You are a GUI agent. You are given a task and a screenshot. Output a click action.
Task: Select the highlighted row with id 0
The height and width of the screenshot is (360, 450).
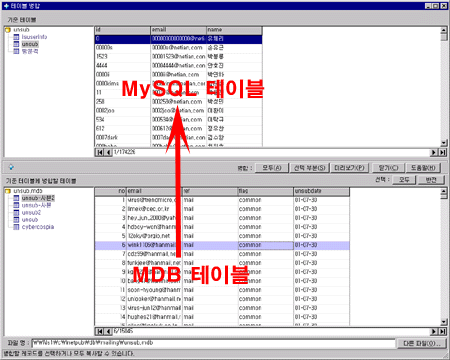point(178,39)
